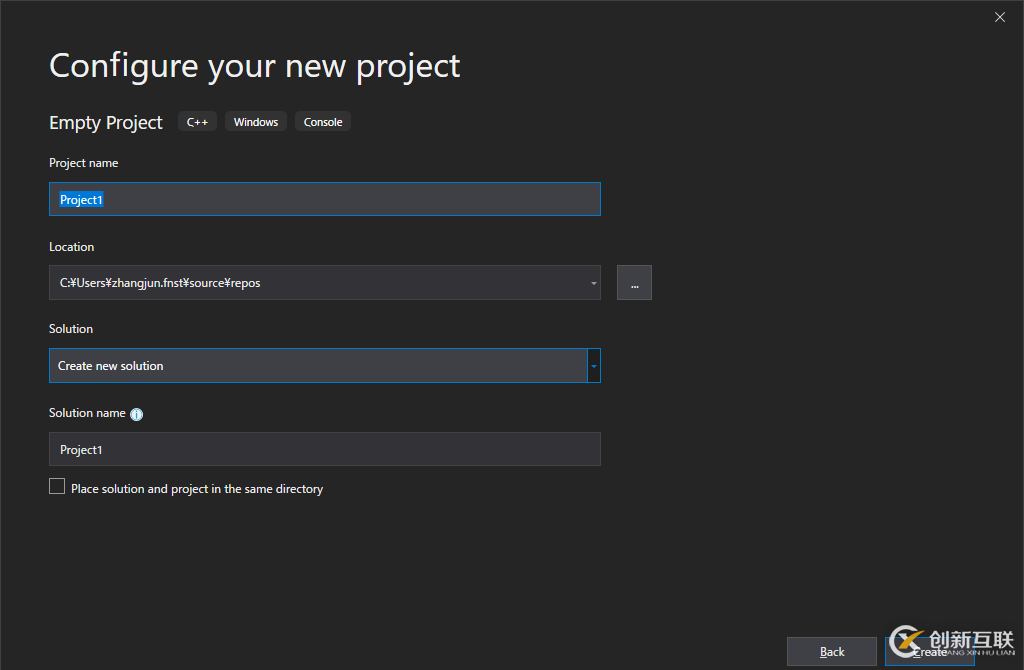The height and width of the screenshot is (670, 1024).
Task: Expand the Solution dropdown arrow
Action: [594, 366]
